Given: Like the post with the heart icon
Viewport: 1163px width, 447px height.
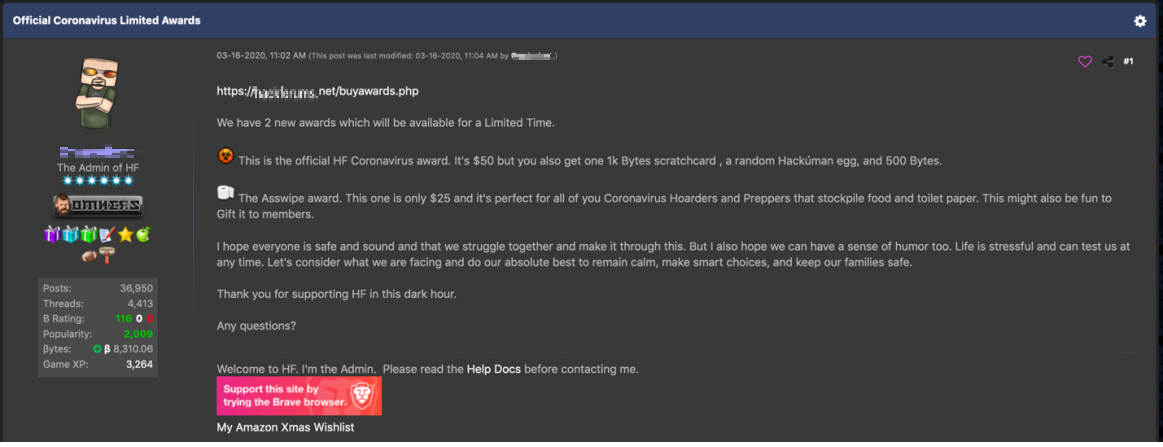Looking at the screenshot, I should point(1085,62).
